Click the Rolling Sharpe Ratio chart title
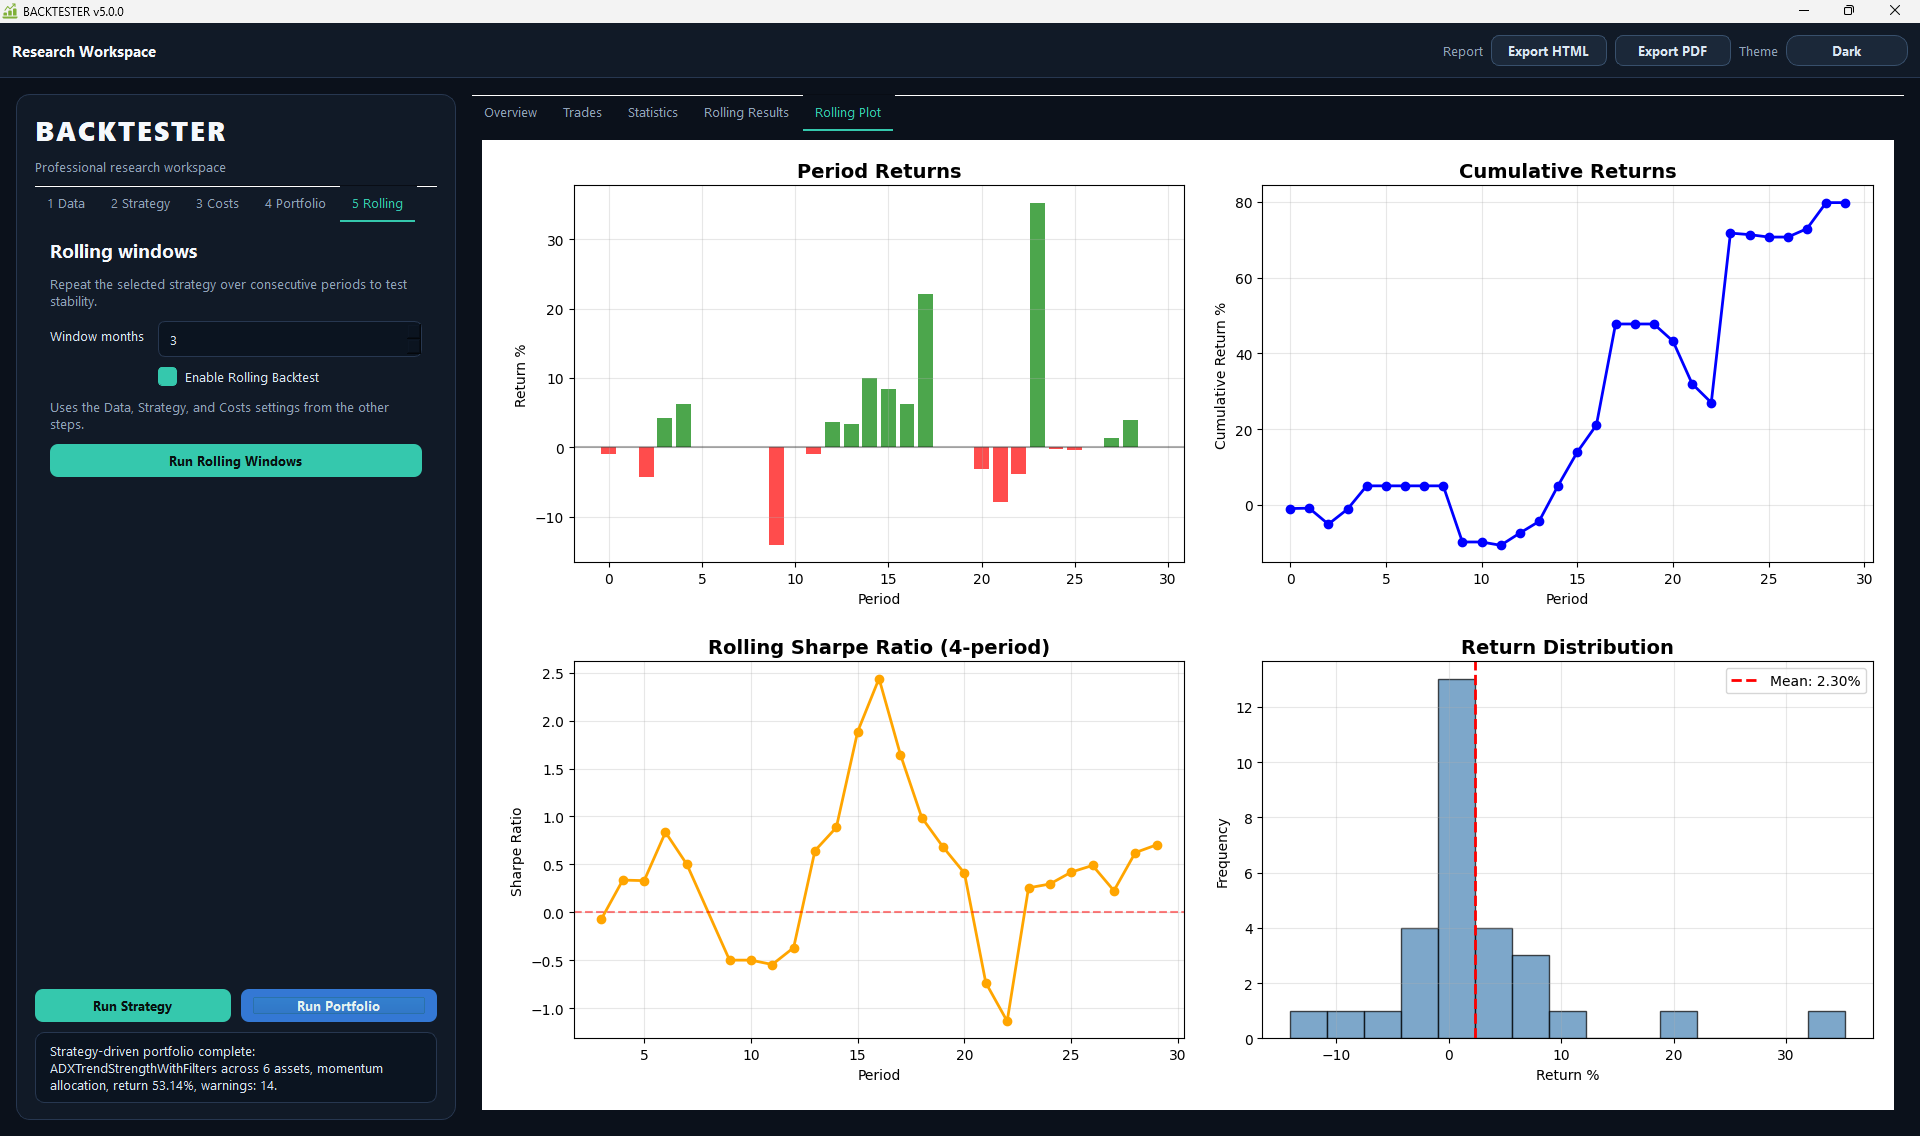1920x1136 pixels. point(879,647)
